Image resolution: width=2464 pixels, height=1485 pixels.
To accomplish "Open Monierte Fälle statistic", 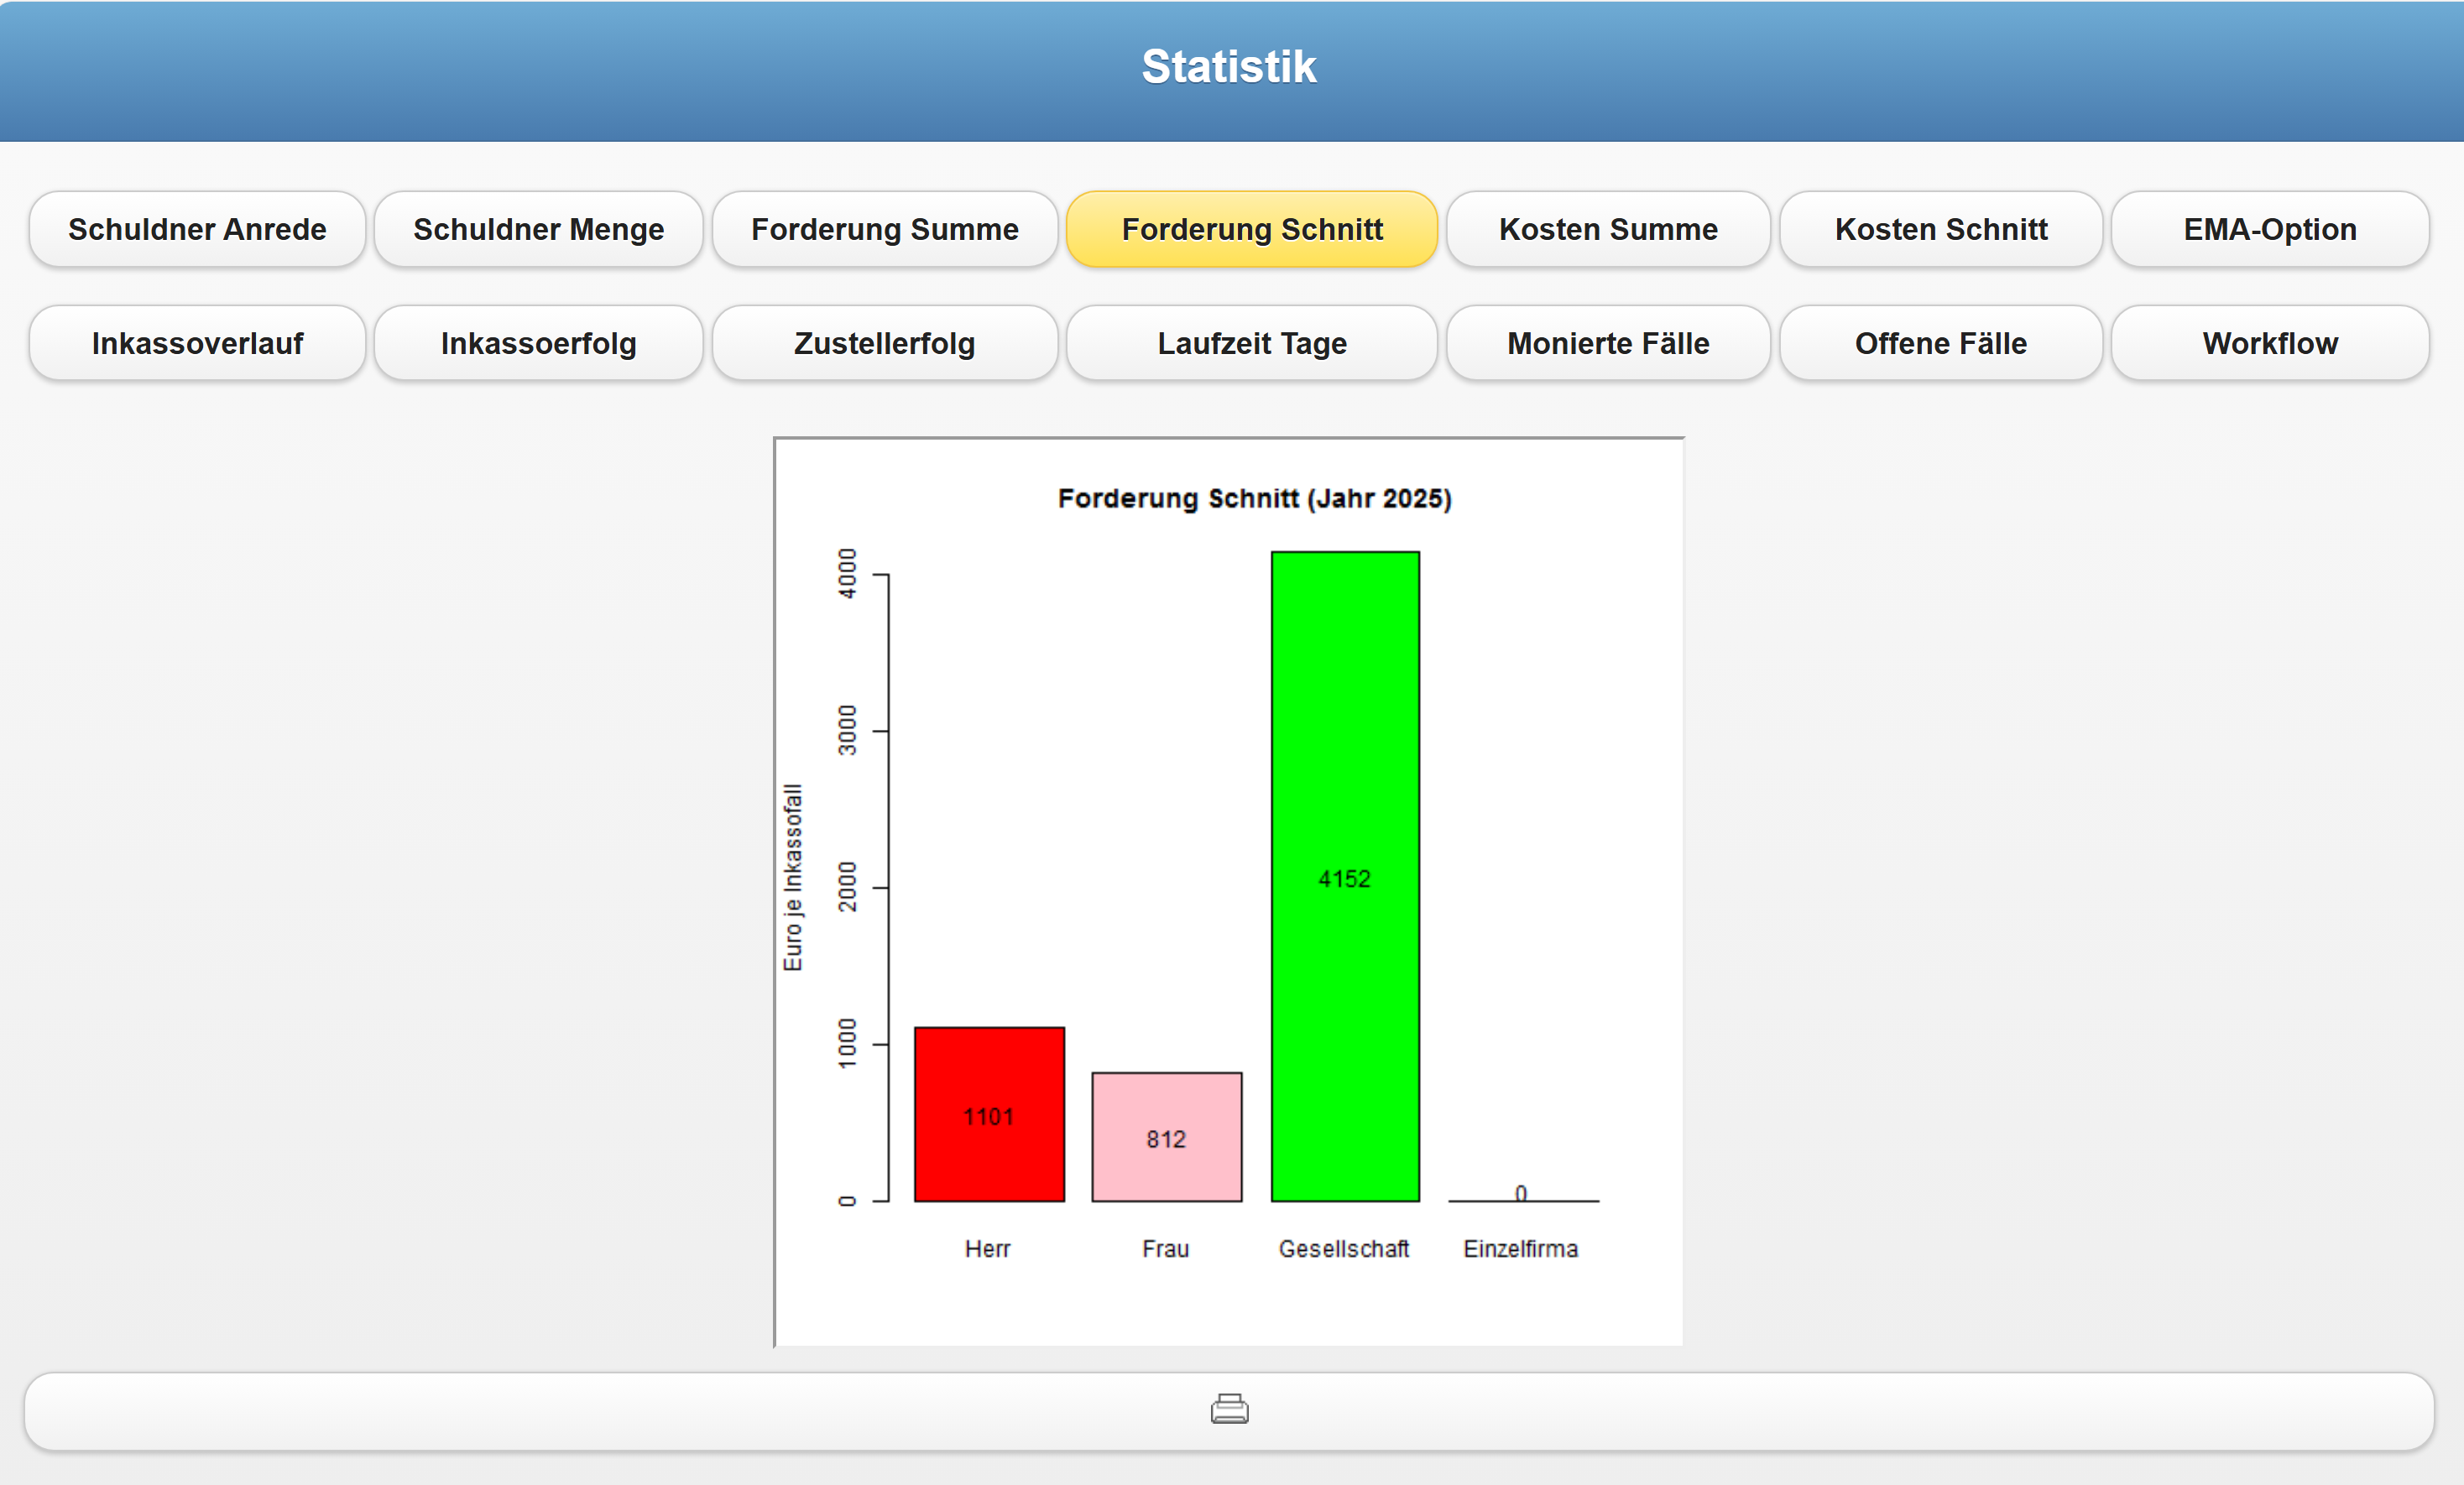I will pyautogui.click(x=1607, y=343).
